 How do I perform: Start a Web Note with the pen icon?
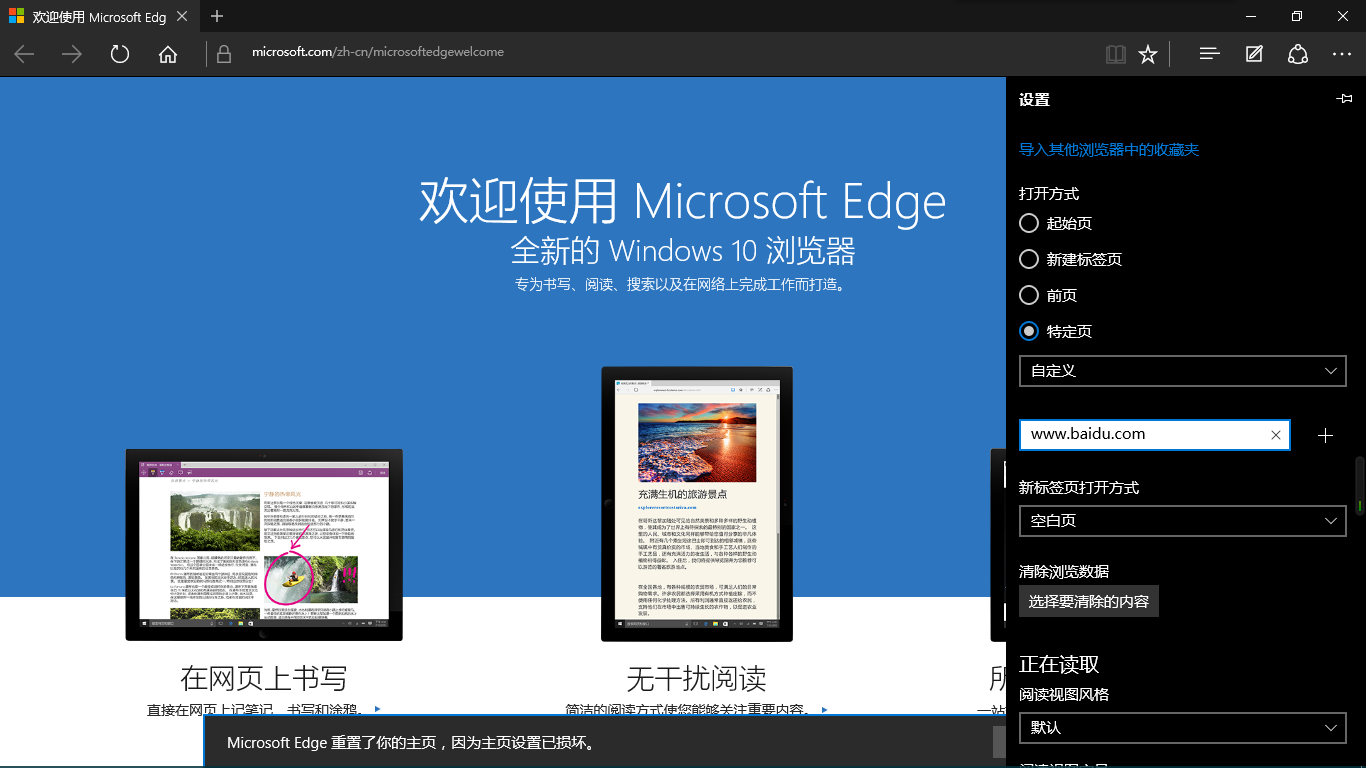tap(1253, 54)
